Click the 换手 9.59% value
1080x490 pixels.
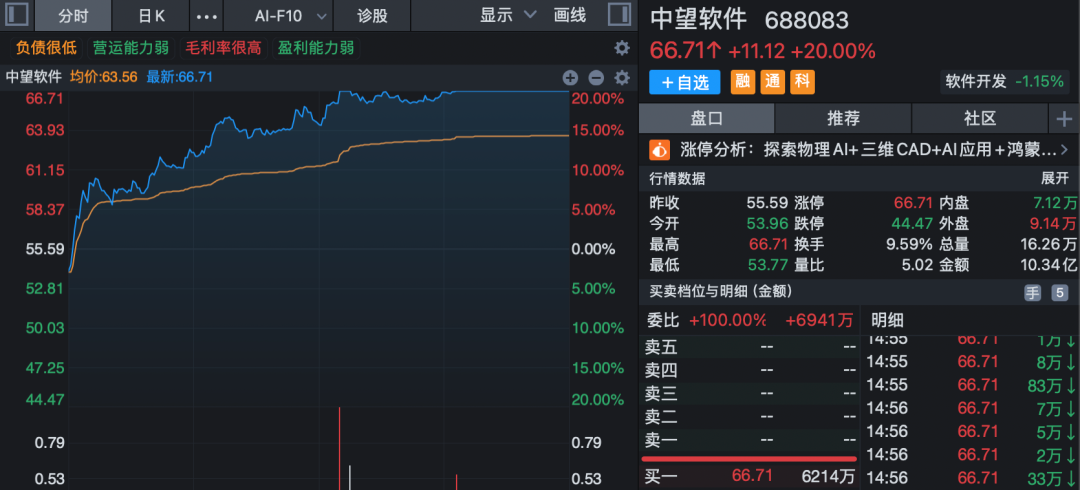coord(908,244)
